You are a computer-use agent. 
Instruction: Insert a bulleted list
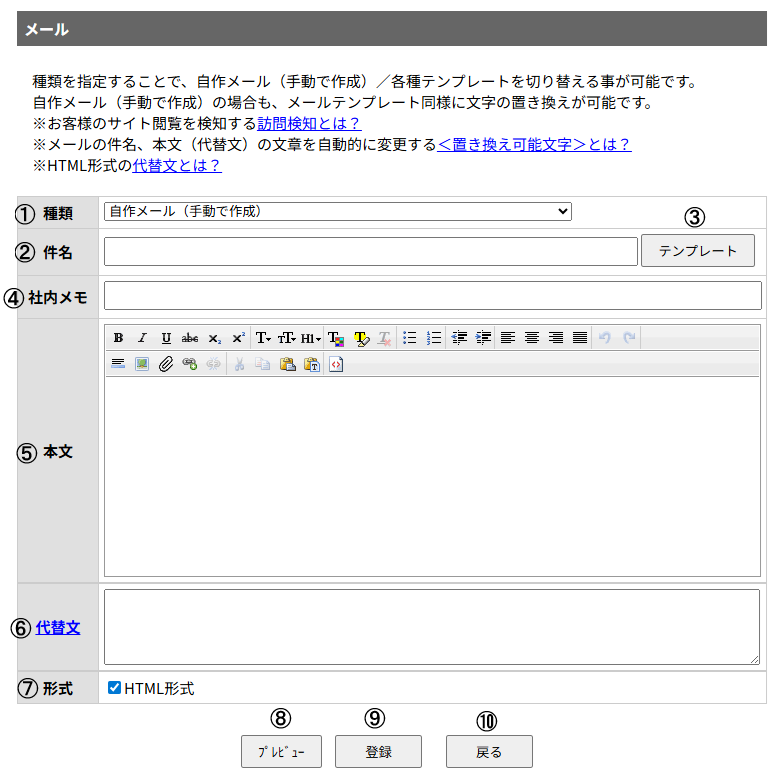[x=409, y=338]
